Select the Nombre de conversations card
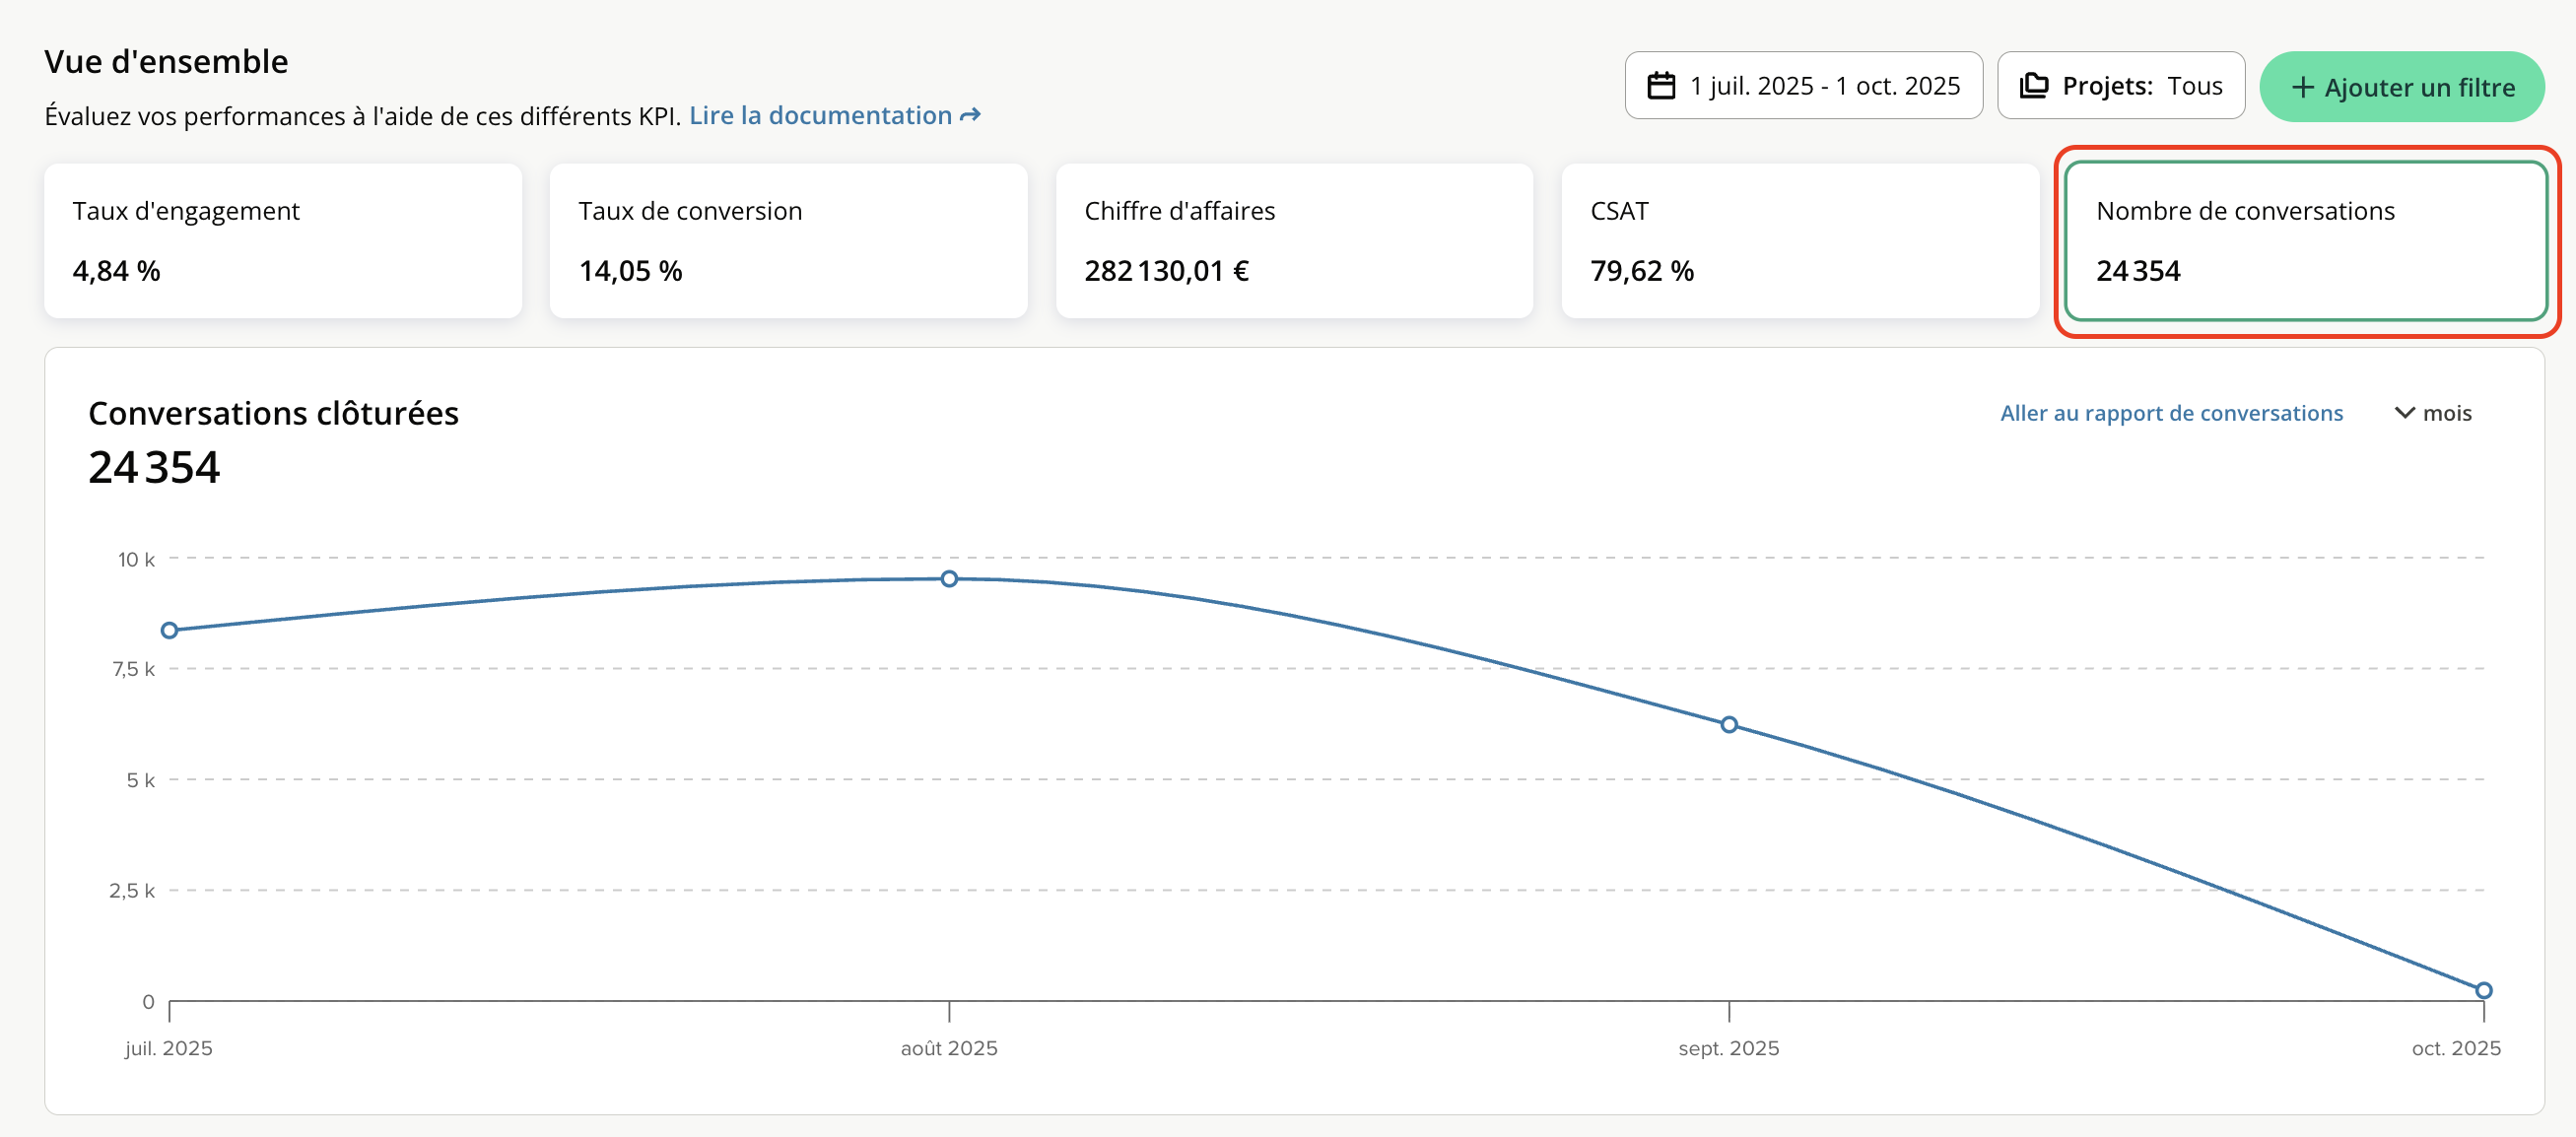Viewport: 2576px width, 1137px height. [x=2305, y=241]
